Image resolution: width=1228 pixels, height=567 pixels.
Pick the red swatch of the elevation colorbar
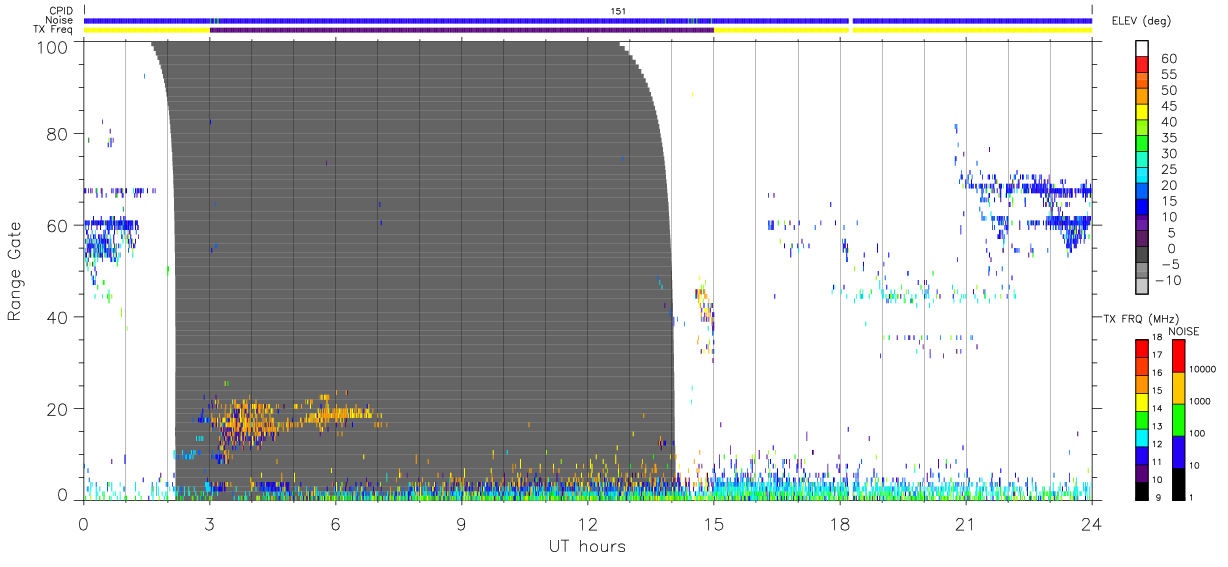[x=1141, y=66]
